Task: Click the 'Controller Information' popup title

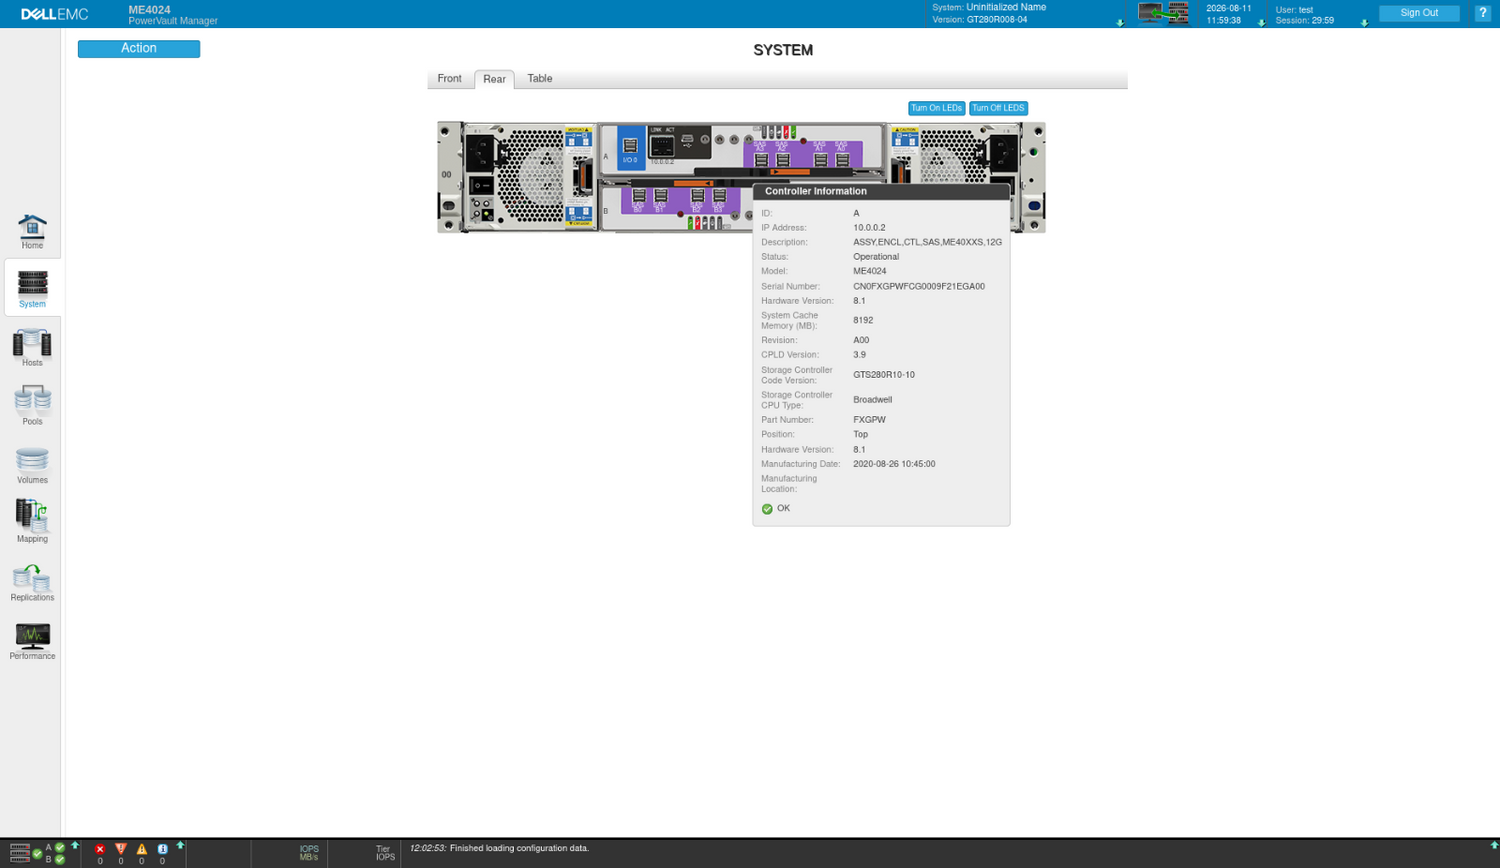Action: [816, 191]
